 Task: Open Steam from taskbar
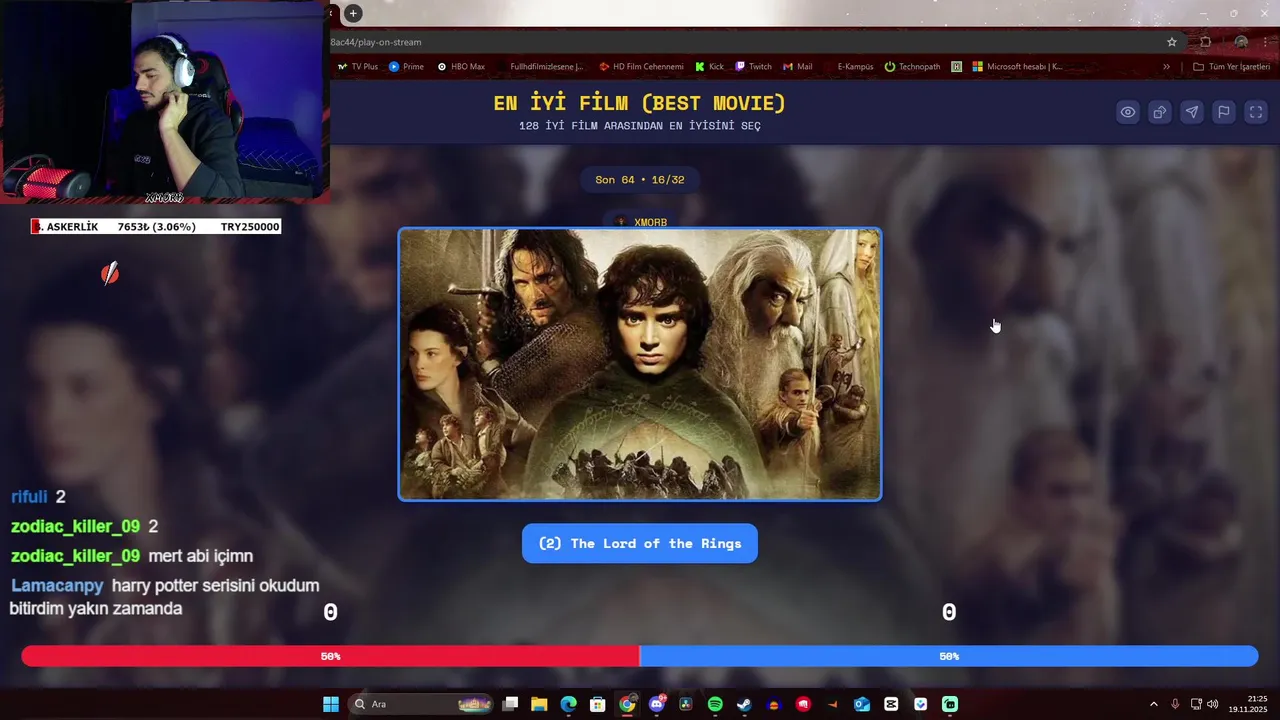coord(744,704)
